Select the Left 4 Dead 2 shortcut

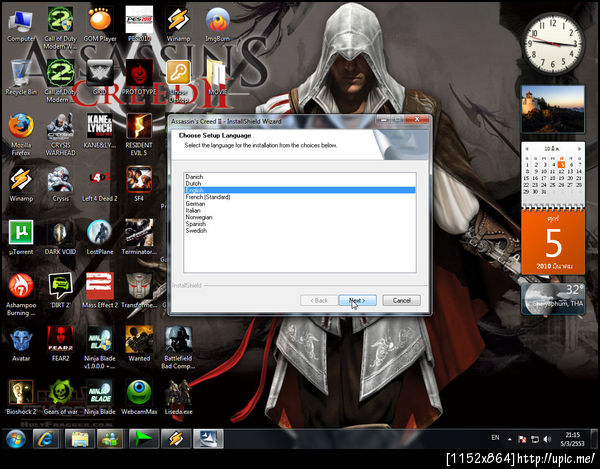click(100, 184)
